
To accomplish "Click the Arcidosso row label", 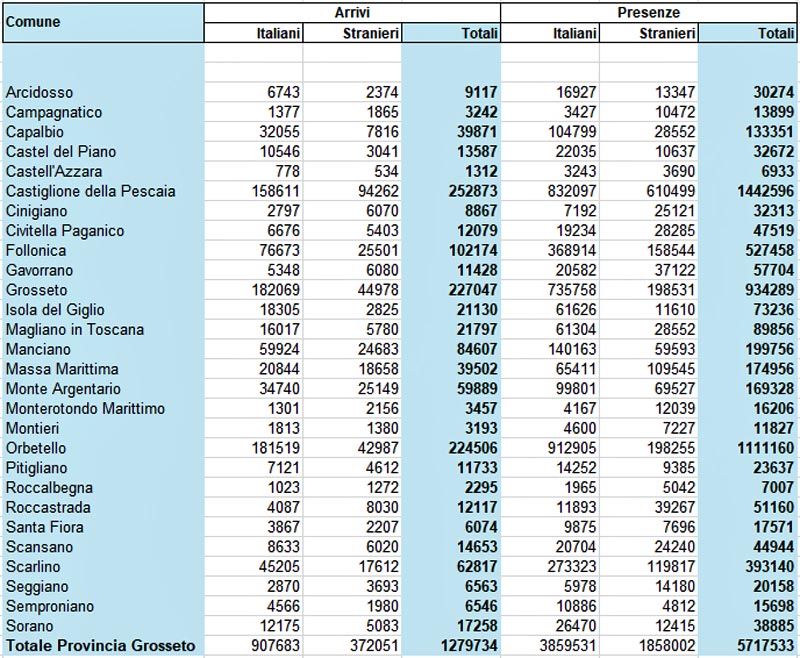I will [x=40, y=92].
